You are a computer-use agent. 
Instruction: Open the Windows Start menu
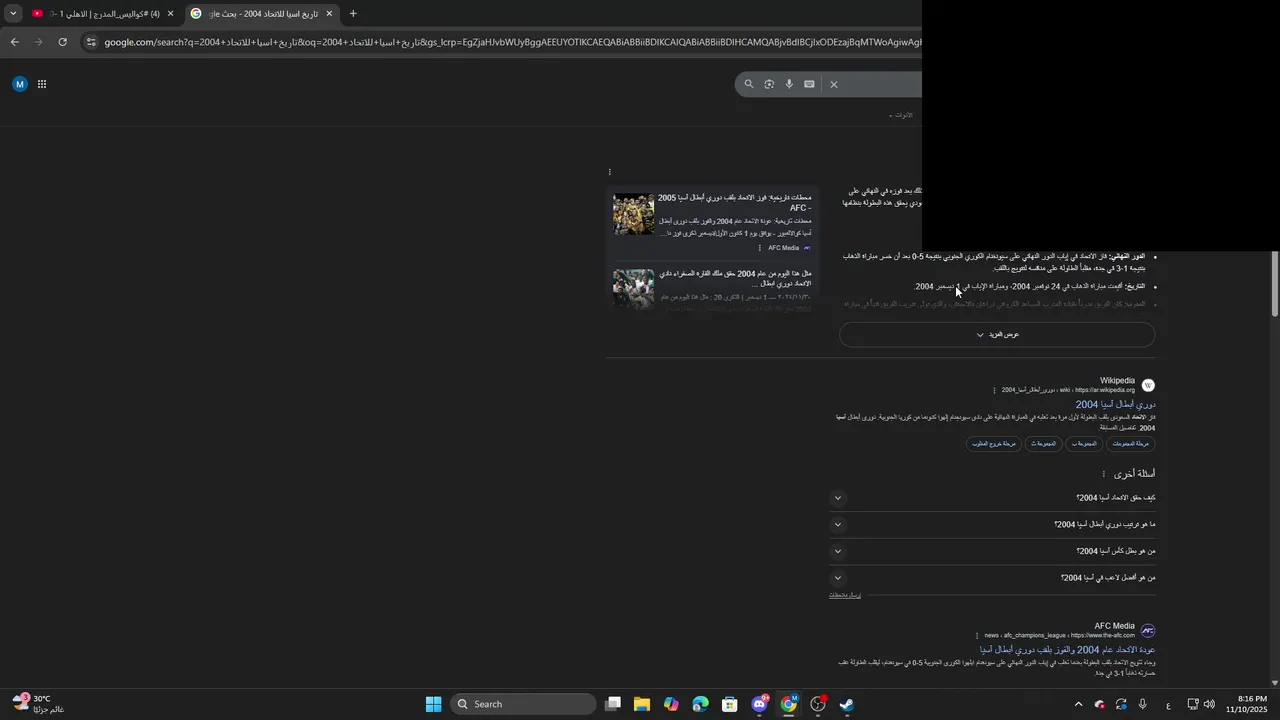(433, 704)
